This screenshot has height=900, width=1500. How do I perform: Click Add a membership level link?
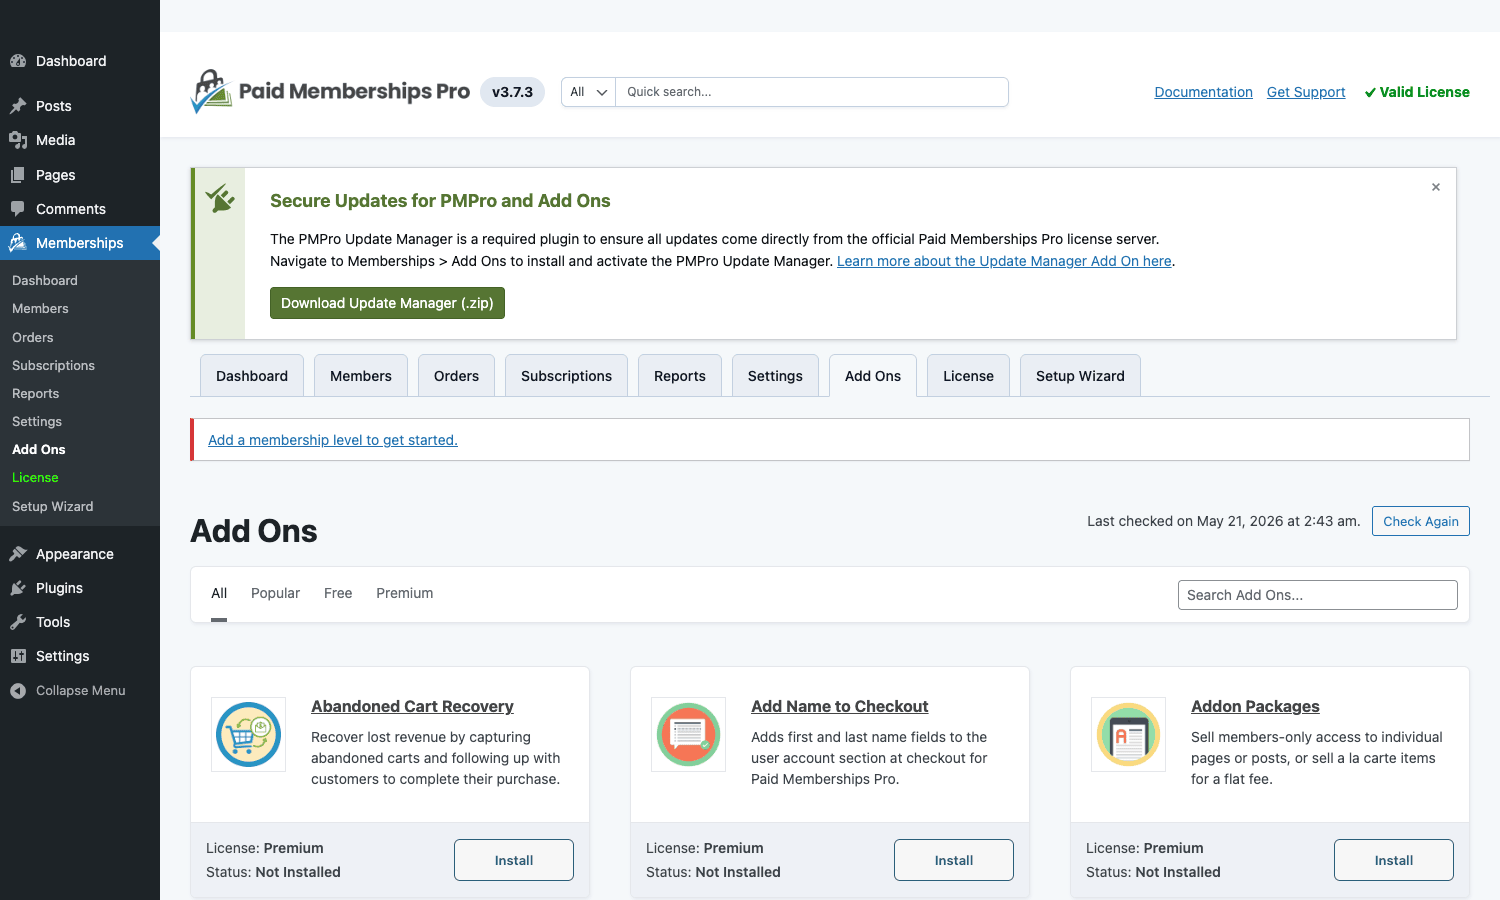pyautogui.click(x=333, y=440)
